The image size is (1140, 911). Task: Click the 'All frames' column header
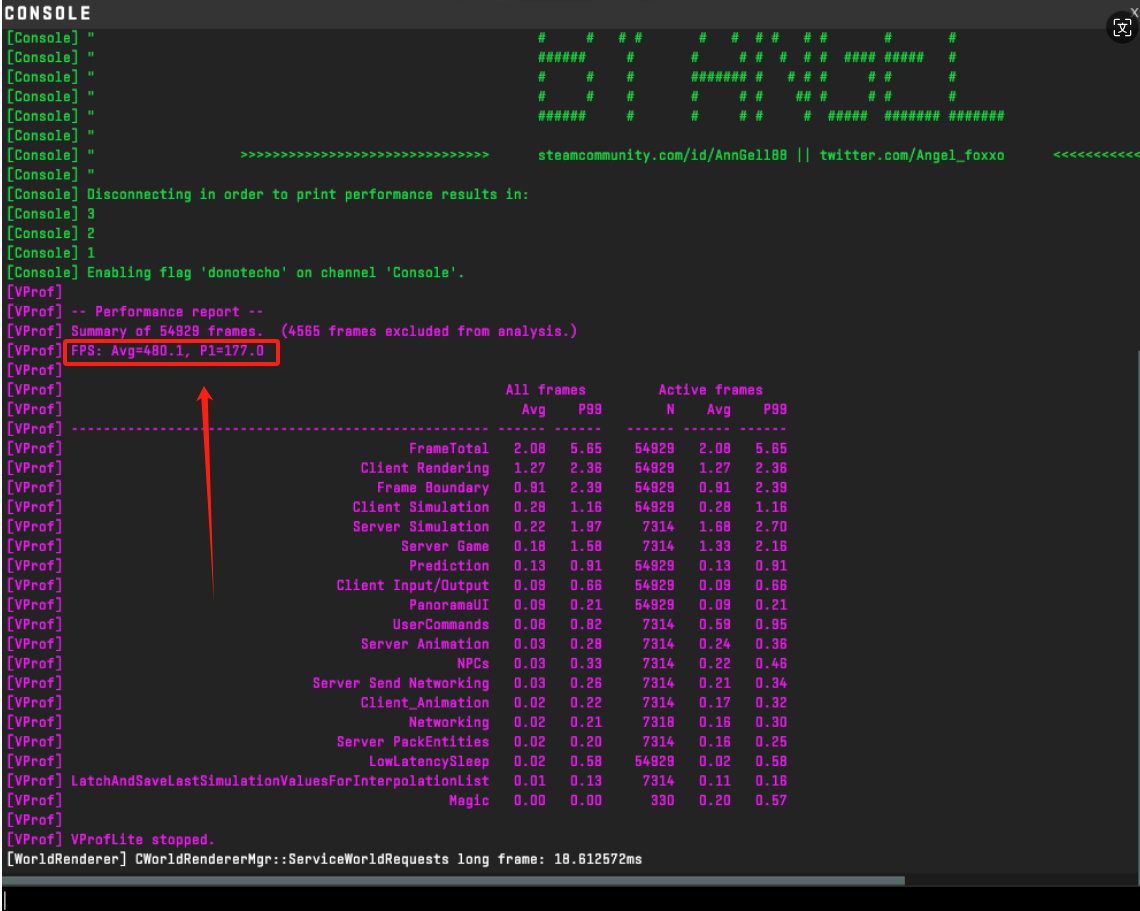click(x=545, y=390)
